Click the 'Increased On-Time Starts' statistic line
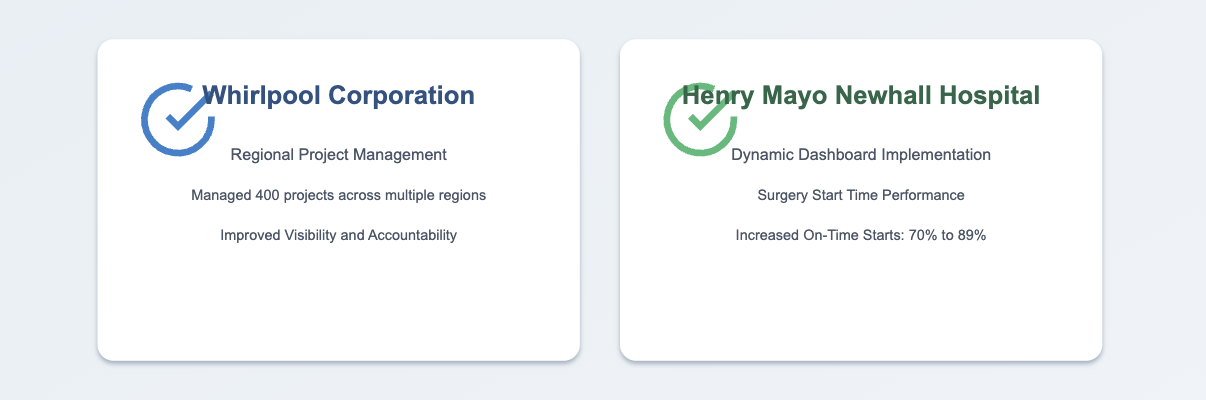 tap(861, 235)
